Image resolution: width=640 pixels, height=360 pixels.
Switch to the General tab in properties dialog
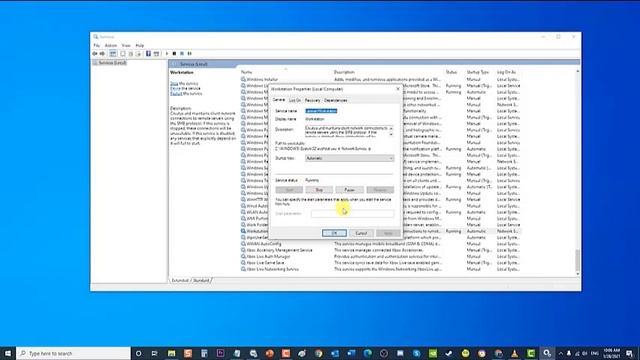[x=279, y=100]
